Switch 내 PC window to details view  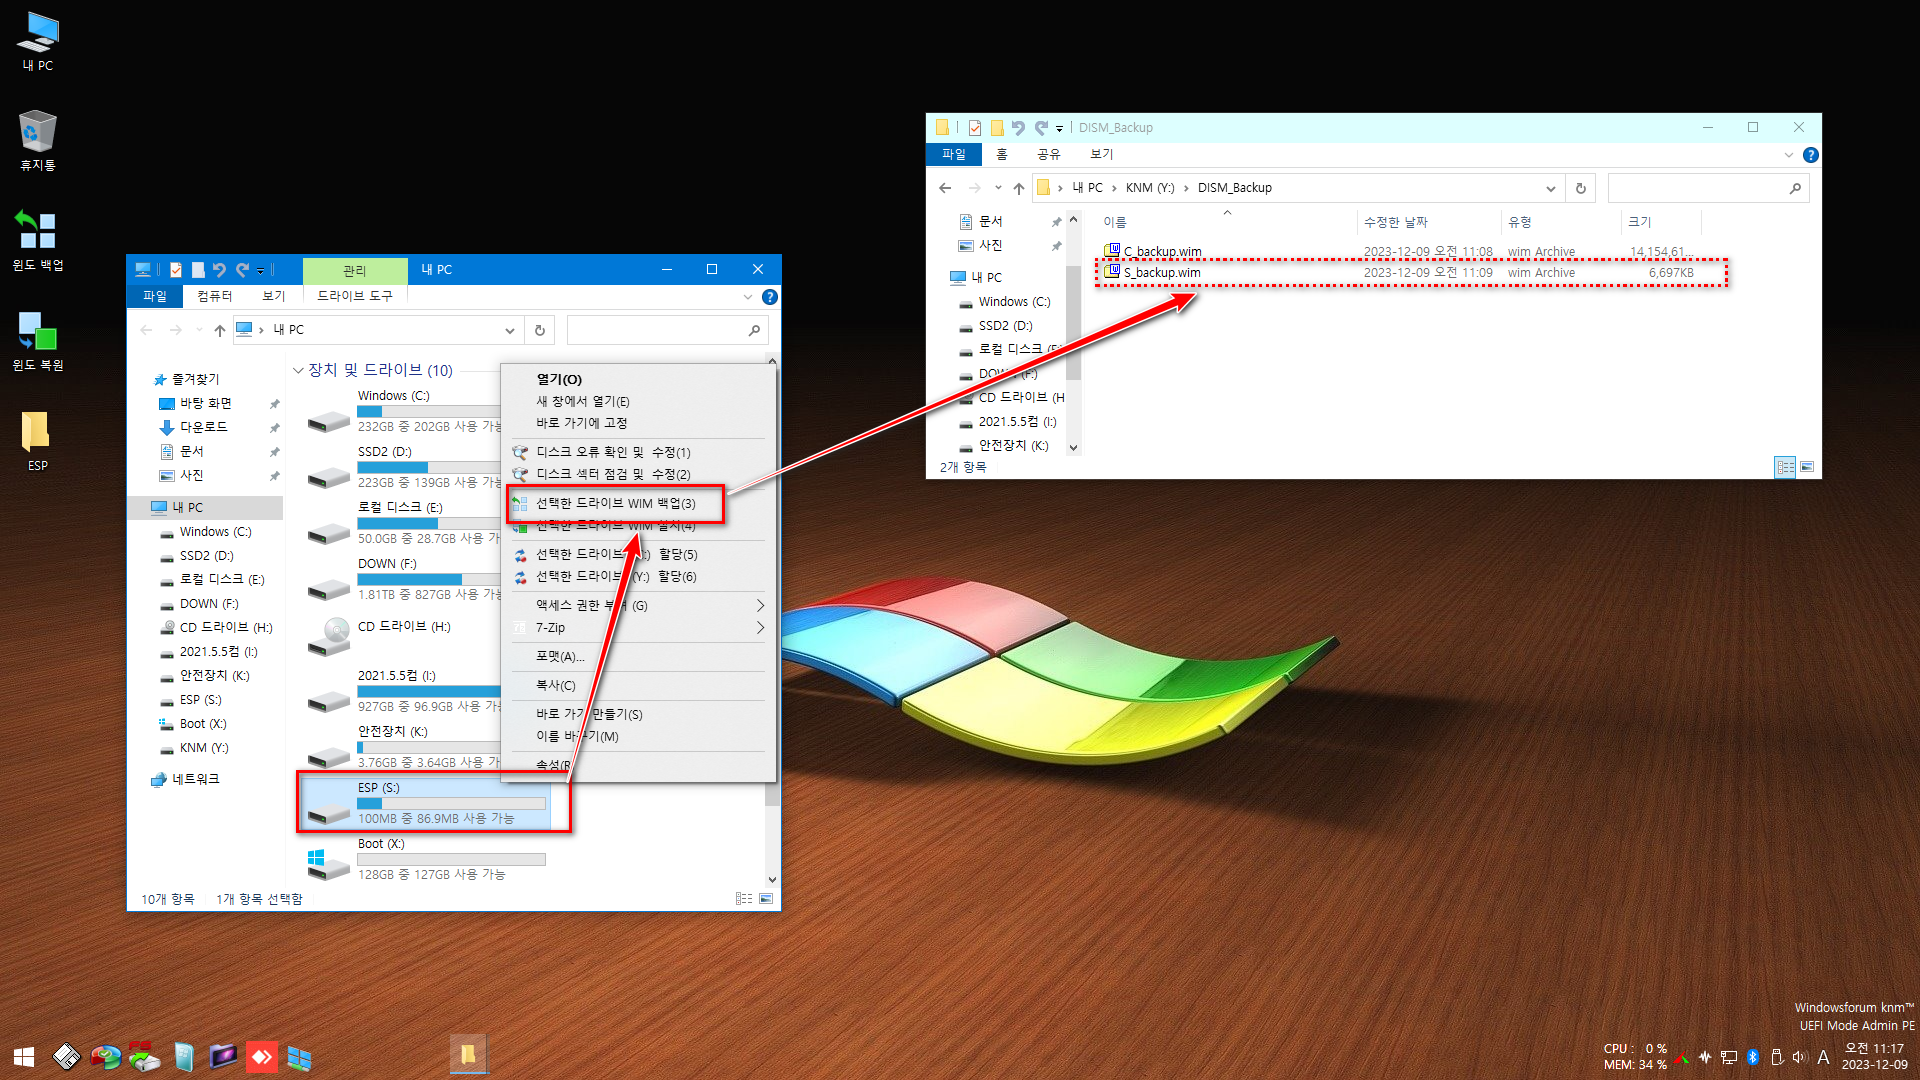(744, 899)
